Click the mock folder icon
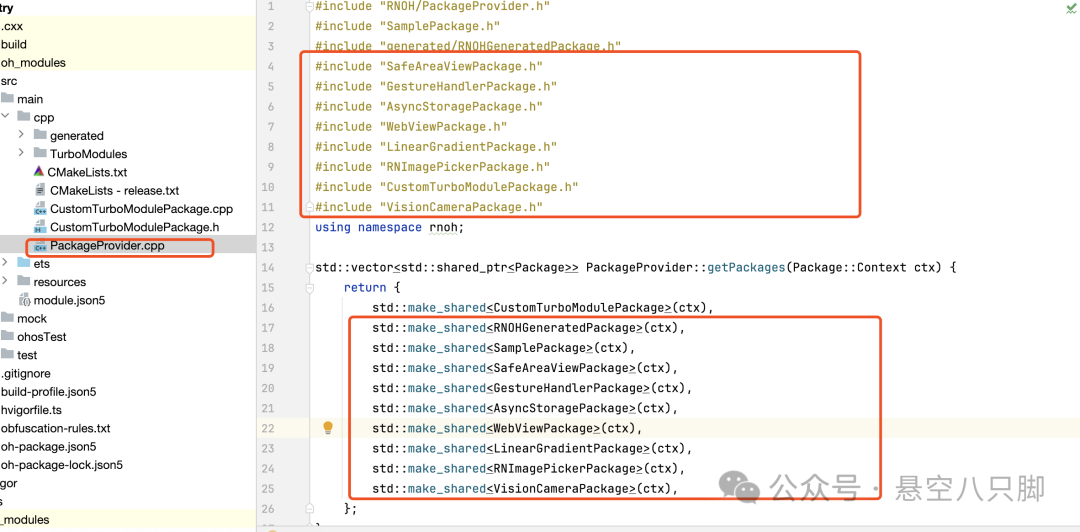The height and width of the screenshot is (532, 1080). pyautogui.click(x=7, y=318)
